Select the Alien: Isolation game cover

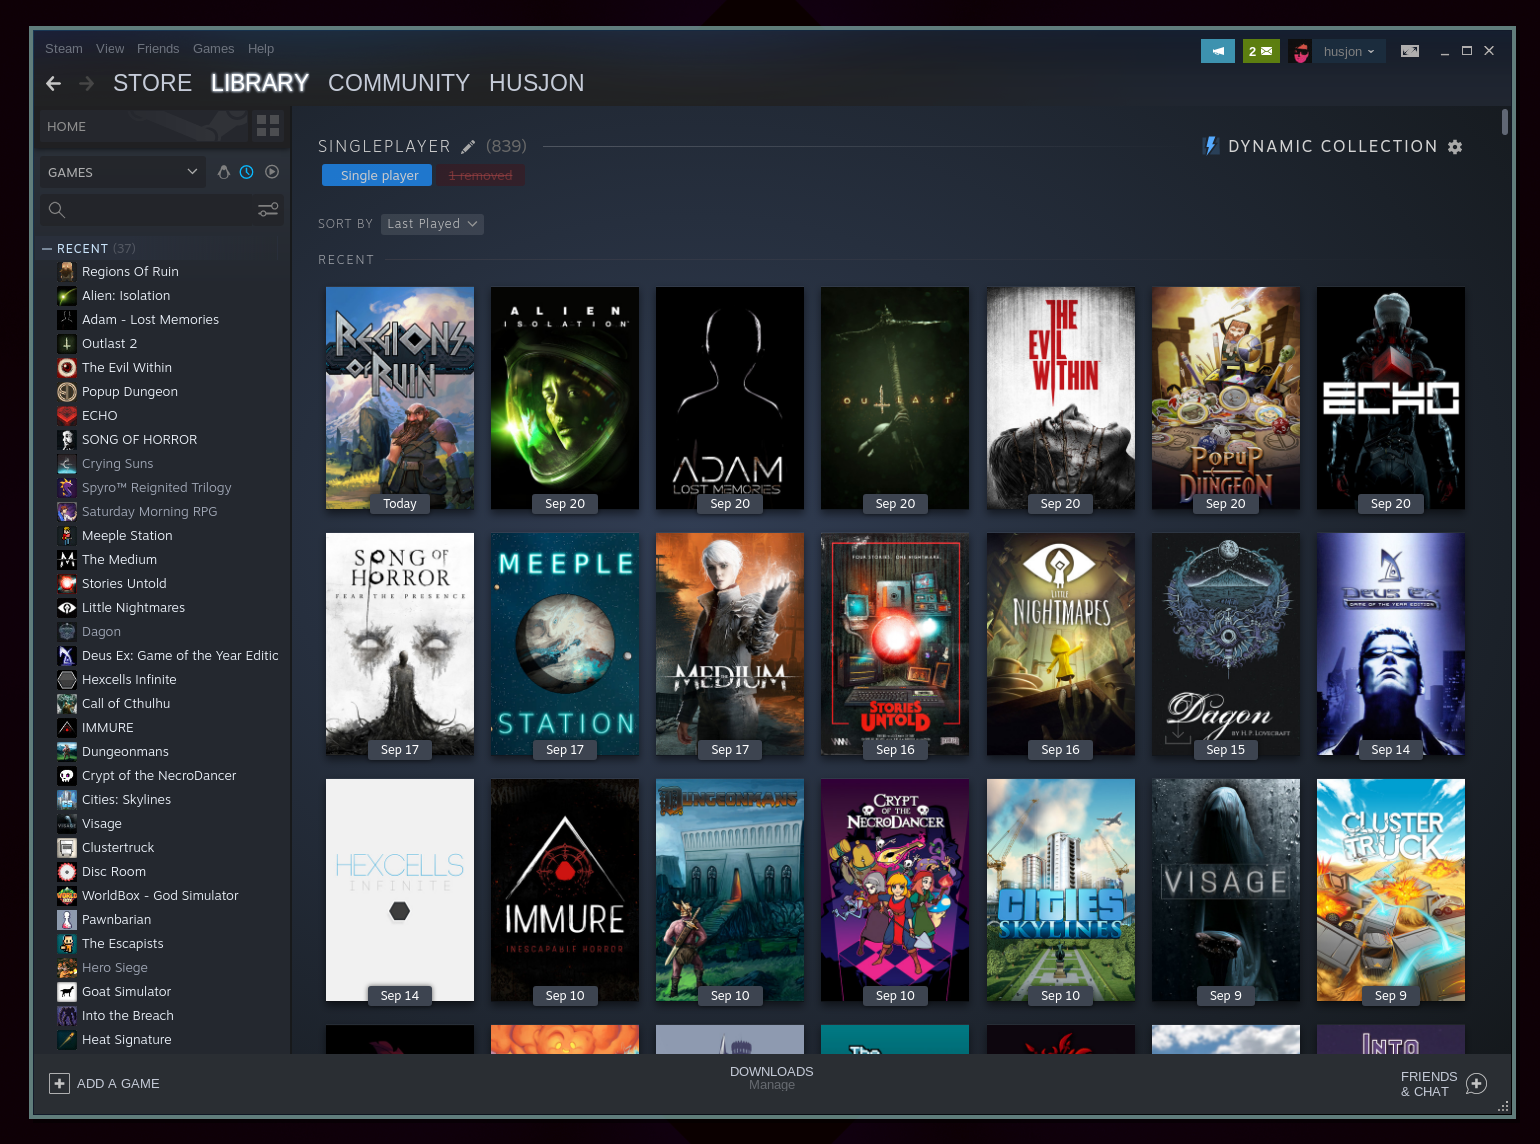[564, 398]
